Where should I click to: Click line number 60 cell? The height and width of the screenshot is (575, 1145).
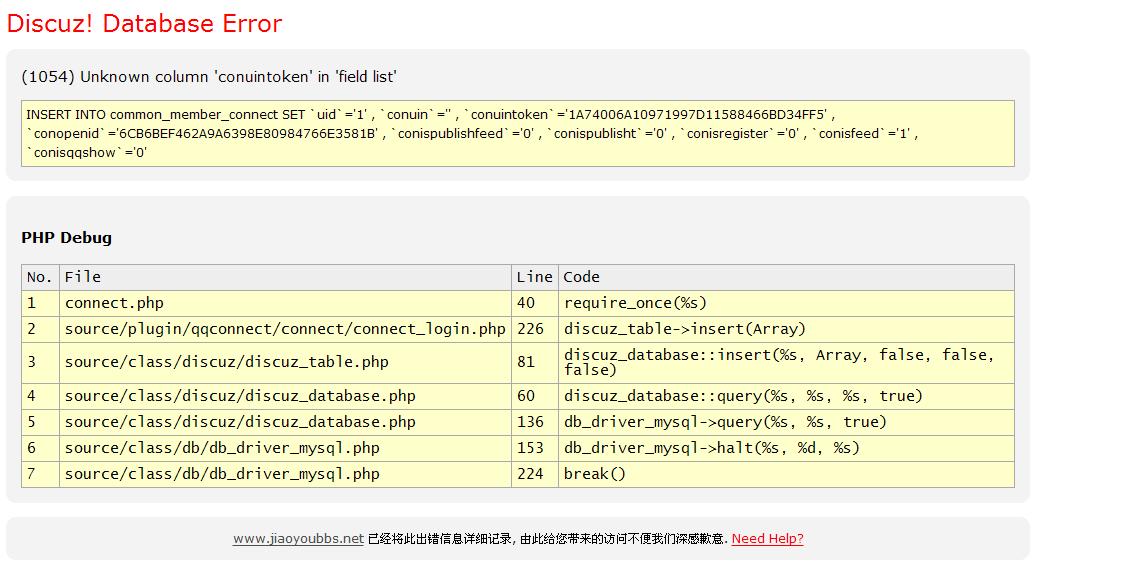535,397
